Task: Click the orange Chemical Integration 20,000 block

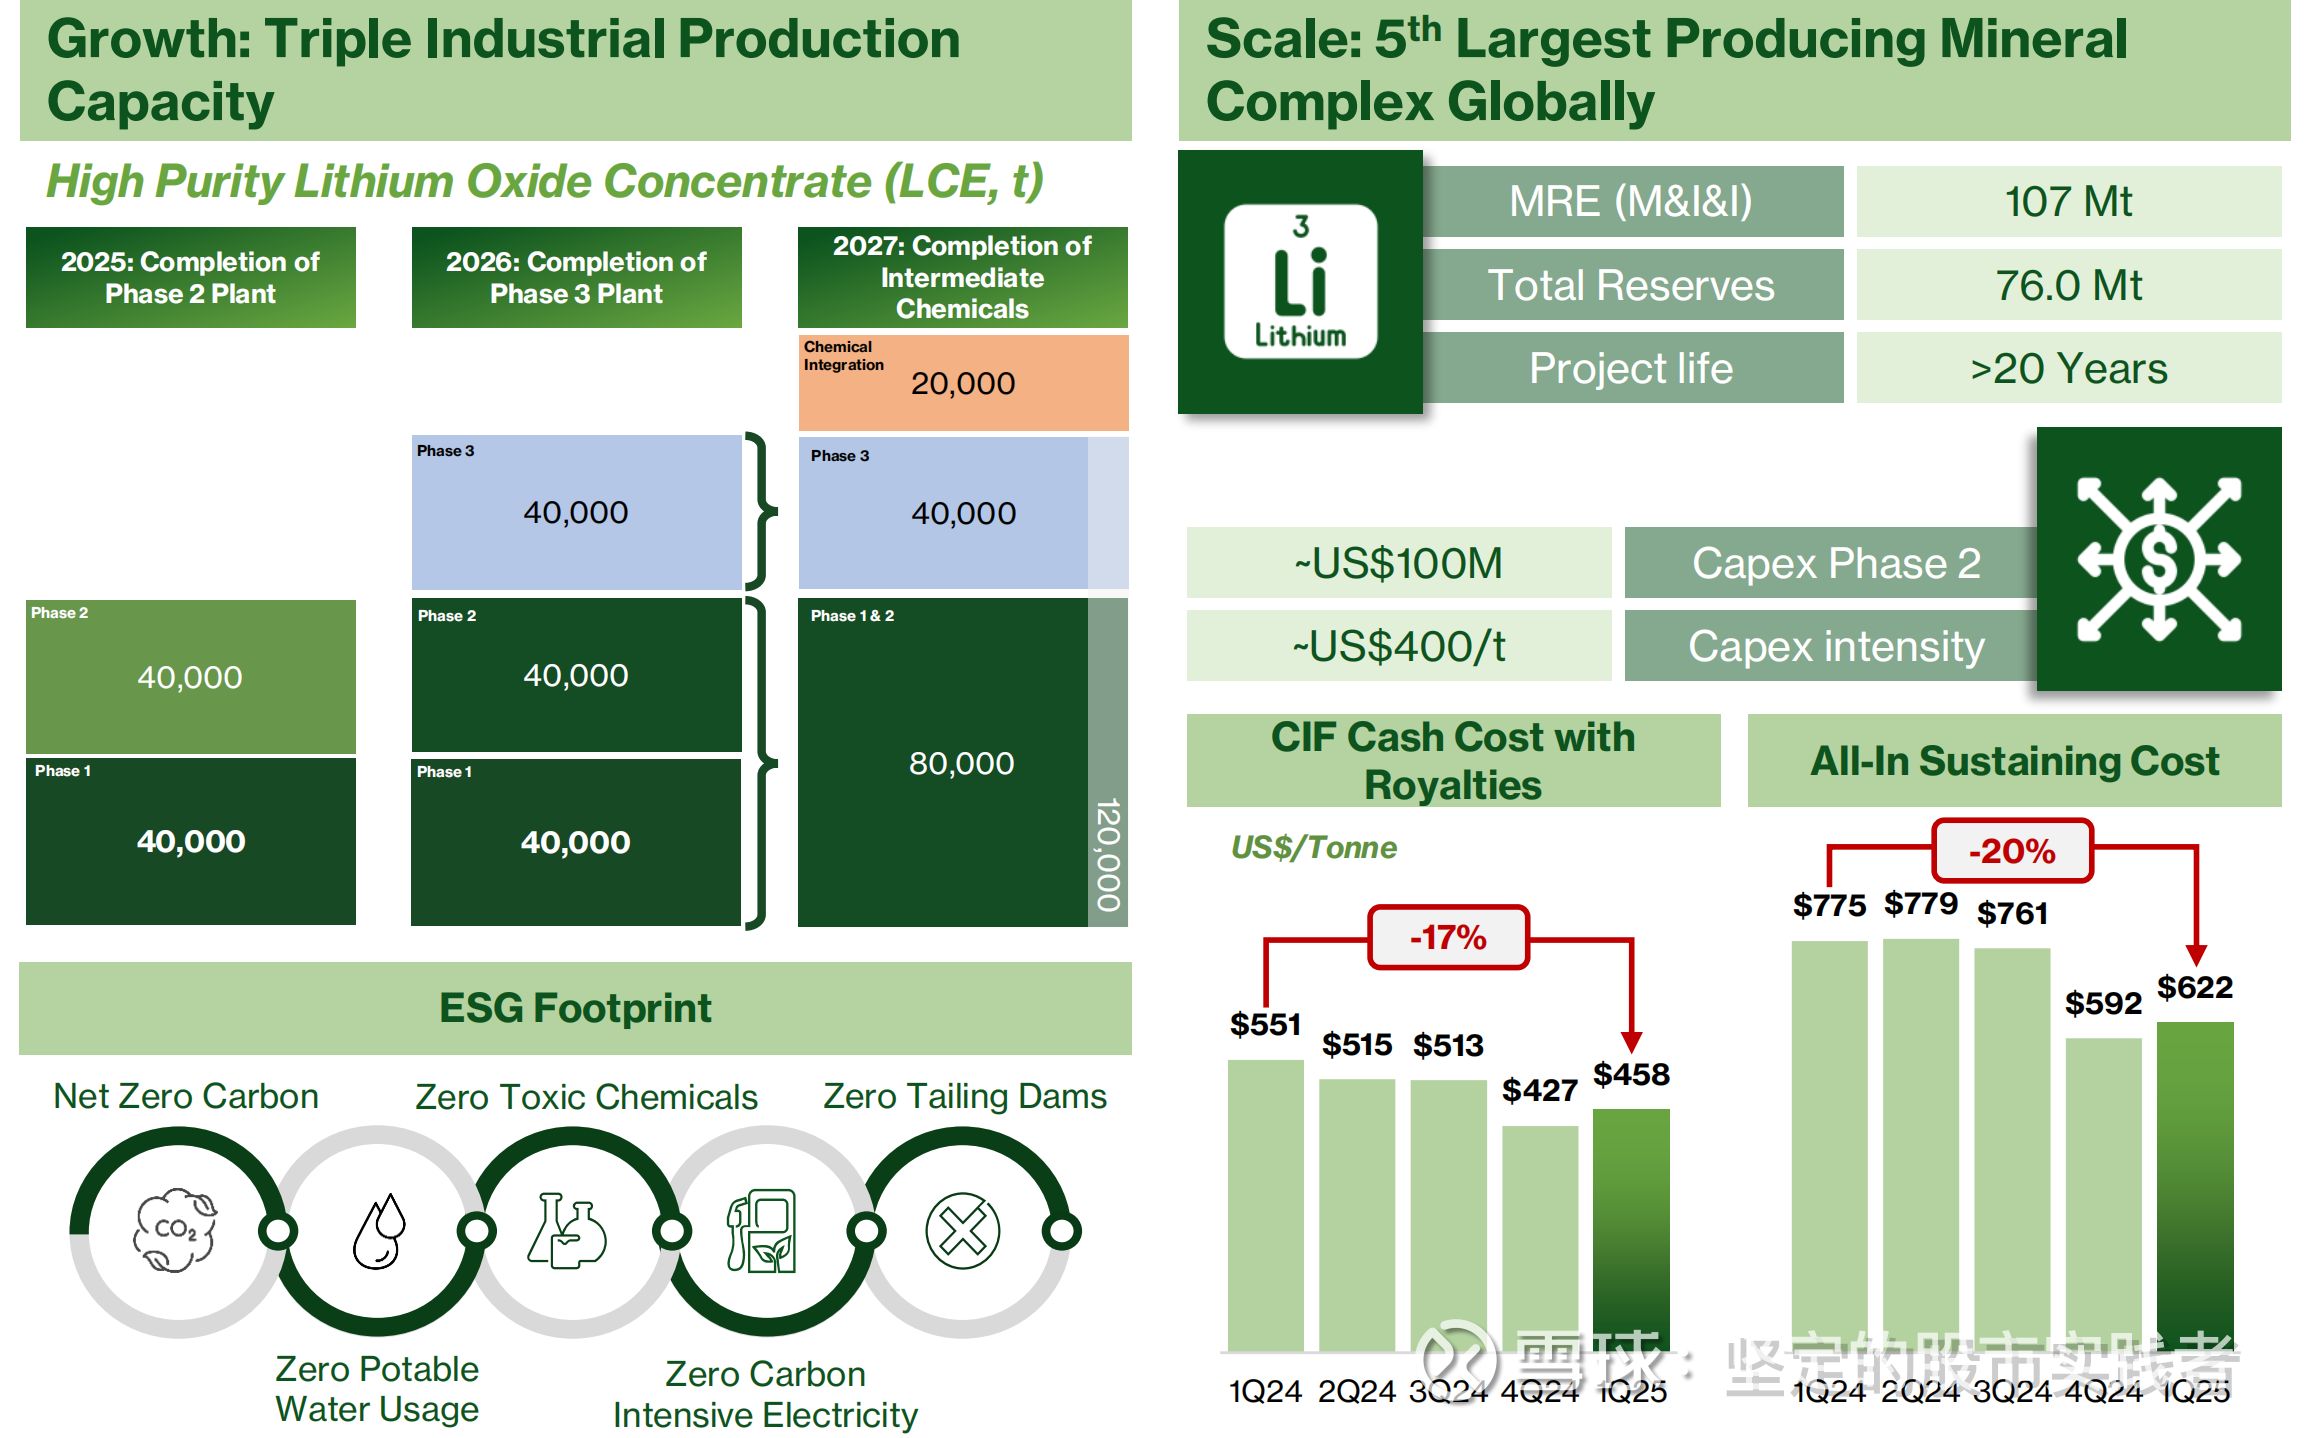Action: point(962,383)
